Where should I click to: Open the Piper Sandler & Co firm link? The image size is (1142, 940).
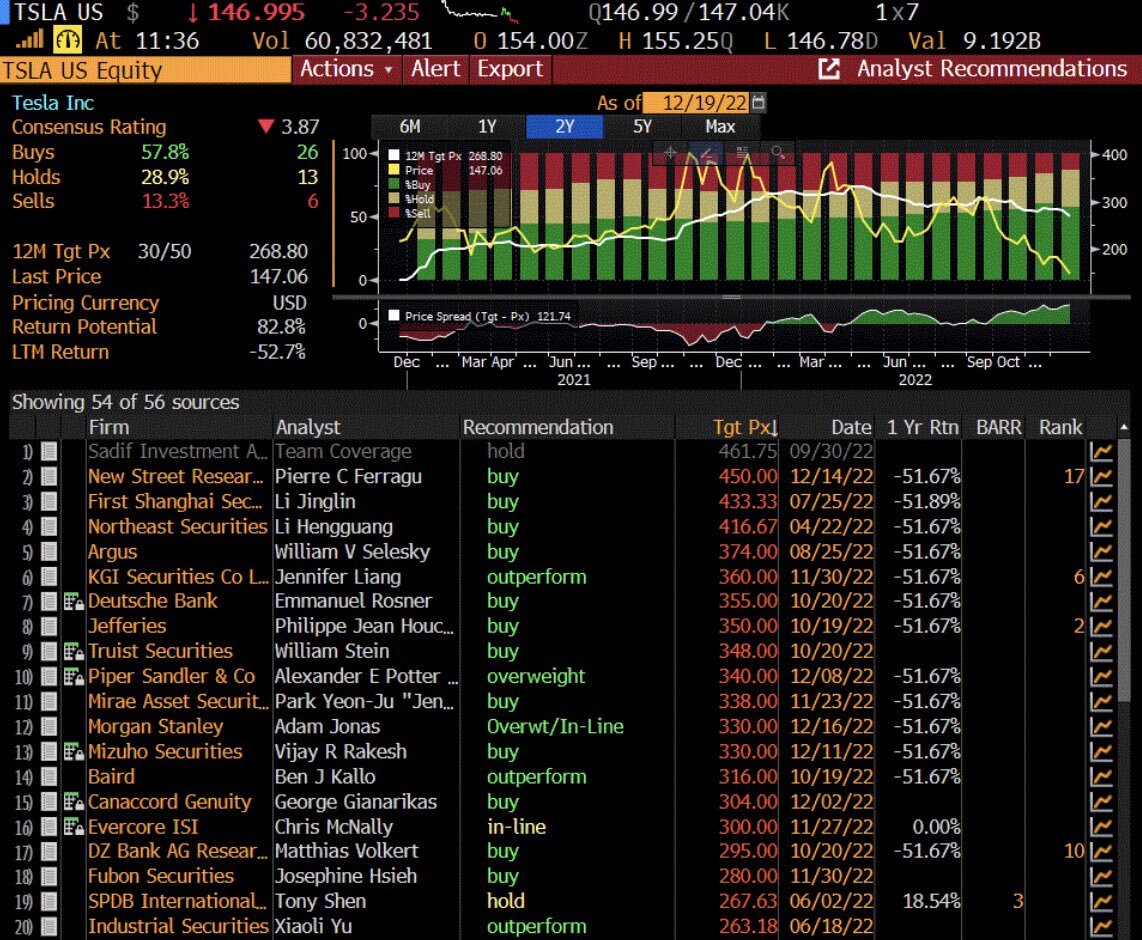click(x=171, y=676)
